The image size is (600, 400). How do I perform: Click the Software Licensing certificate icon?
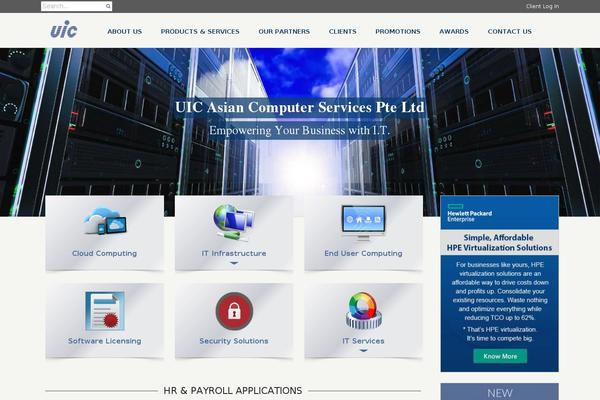pyautogui.click(x=105, y=311)
